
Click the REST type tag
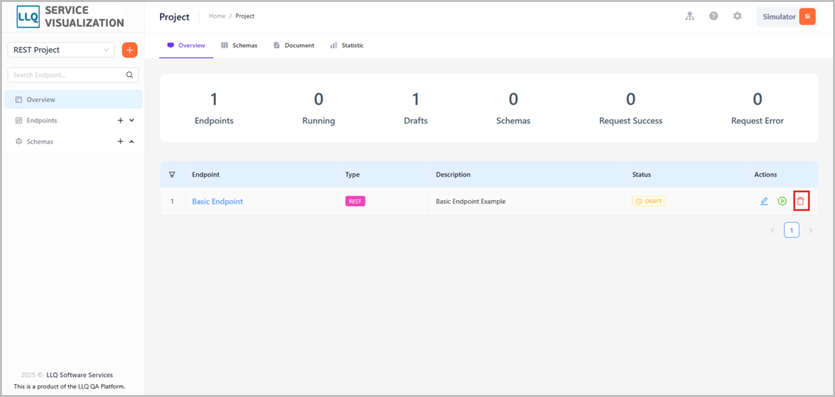(x=355, y=201)
